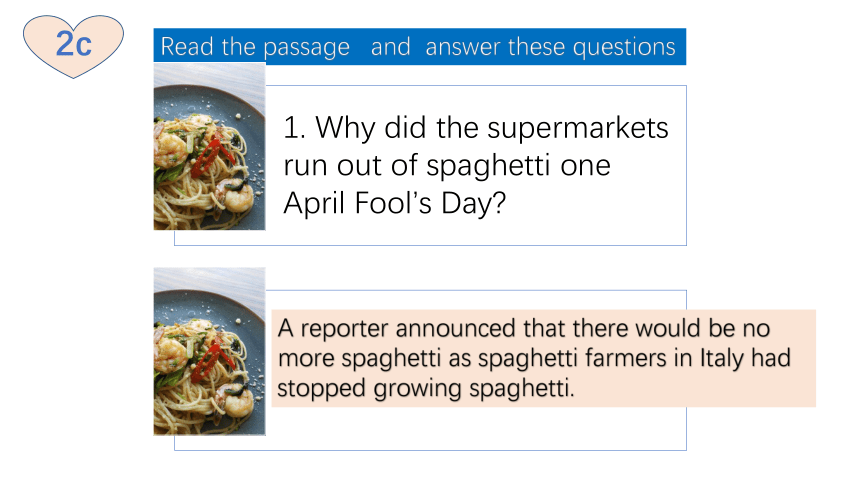Viewport: 860px width, 484px height.
Task: Click the 'stopped growing spaghetti.' line
Action: click(426, 388)
